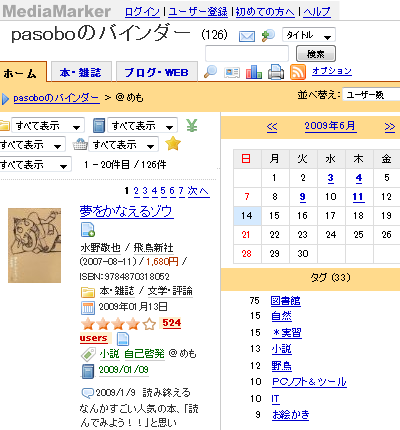This screenshot has height=430, width=400.
Task: Click the blue book filter icon
Action: [99, 126]
